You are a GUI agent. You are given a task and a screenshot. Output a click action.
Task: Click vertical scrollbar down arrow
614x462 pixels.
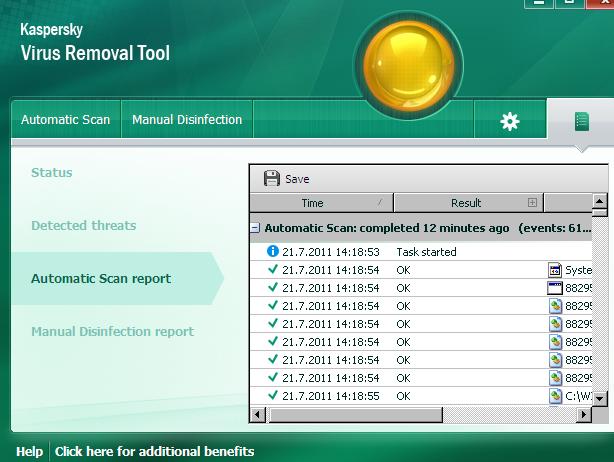click(x=600, y=399)
